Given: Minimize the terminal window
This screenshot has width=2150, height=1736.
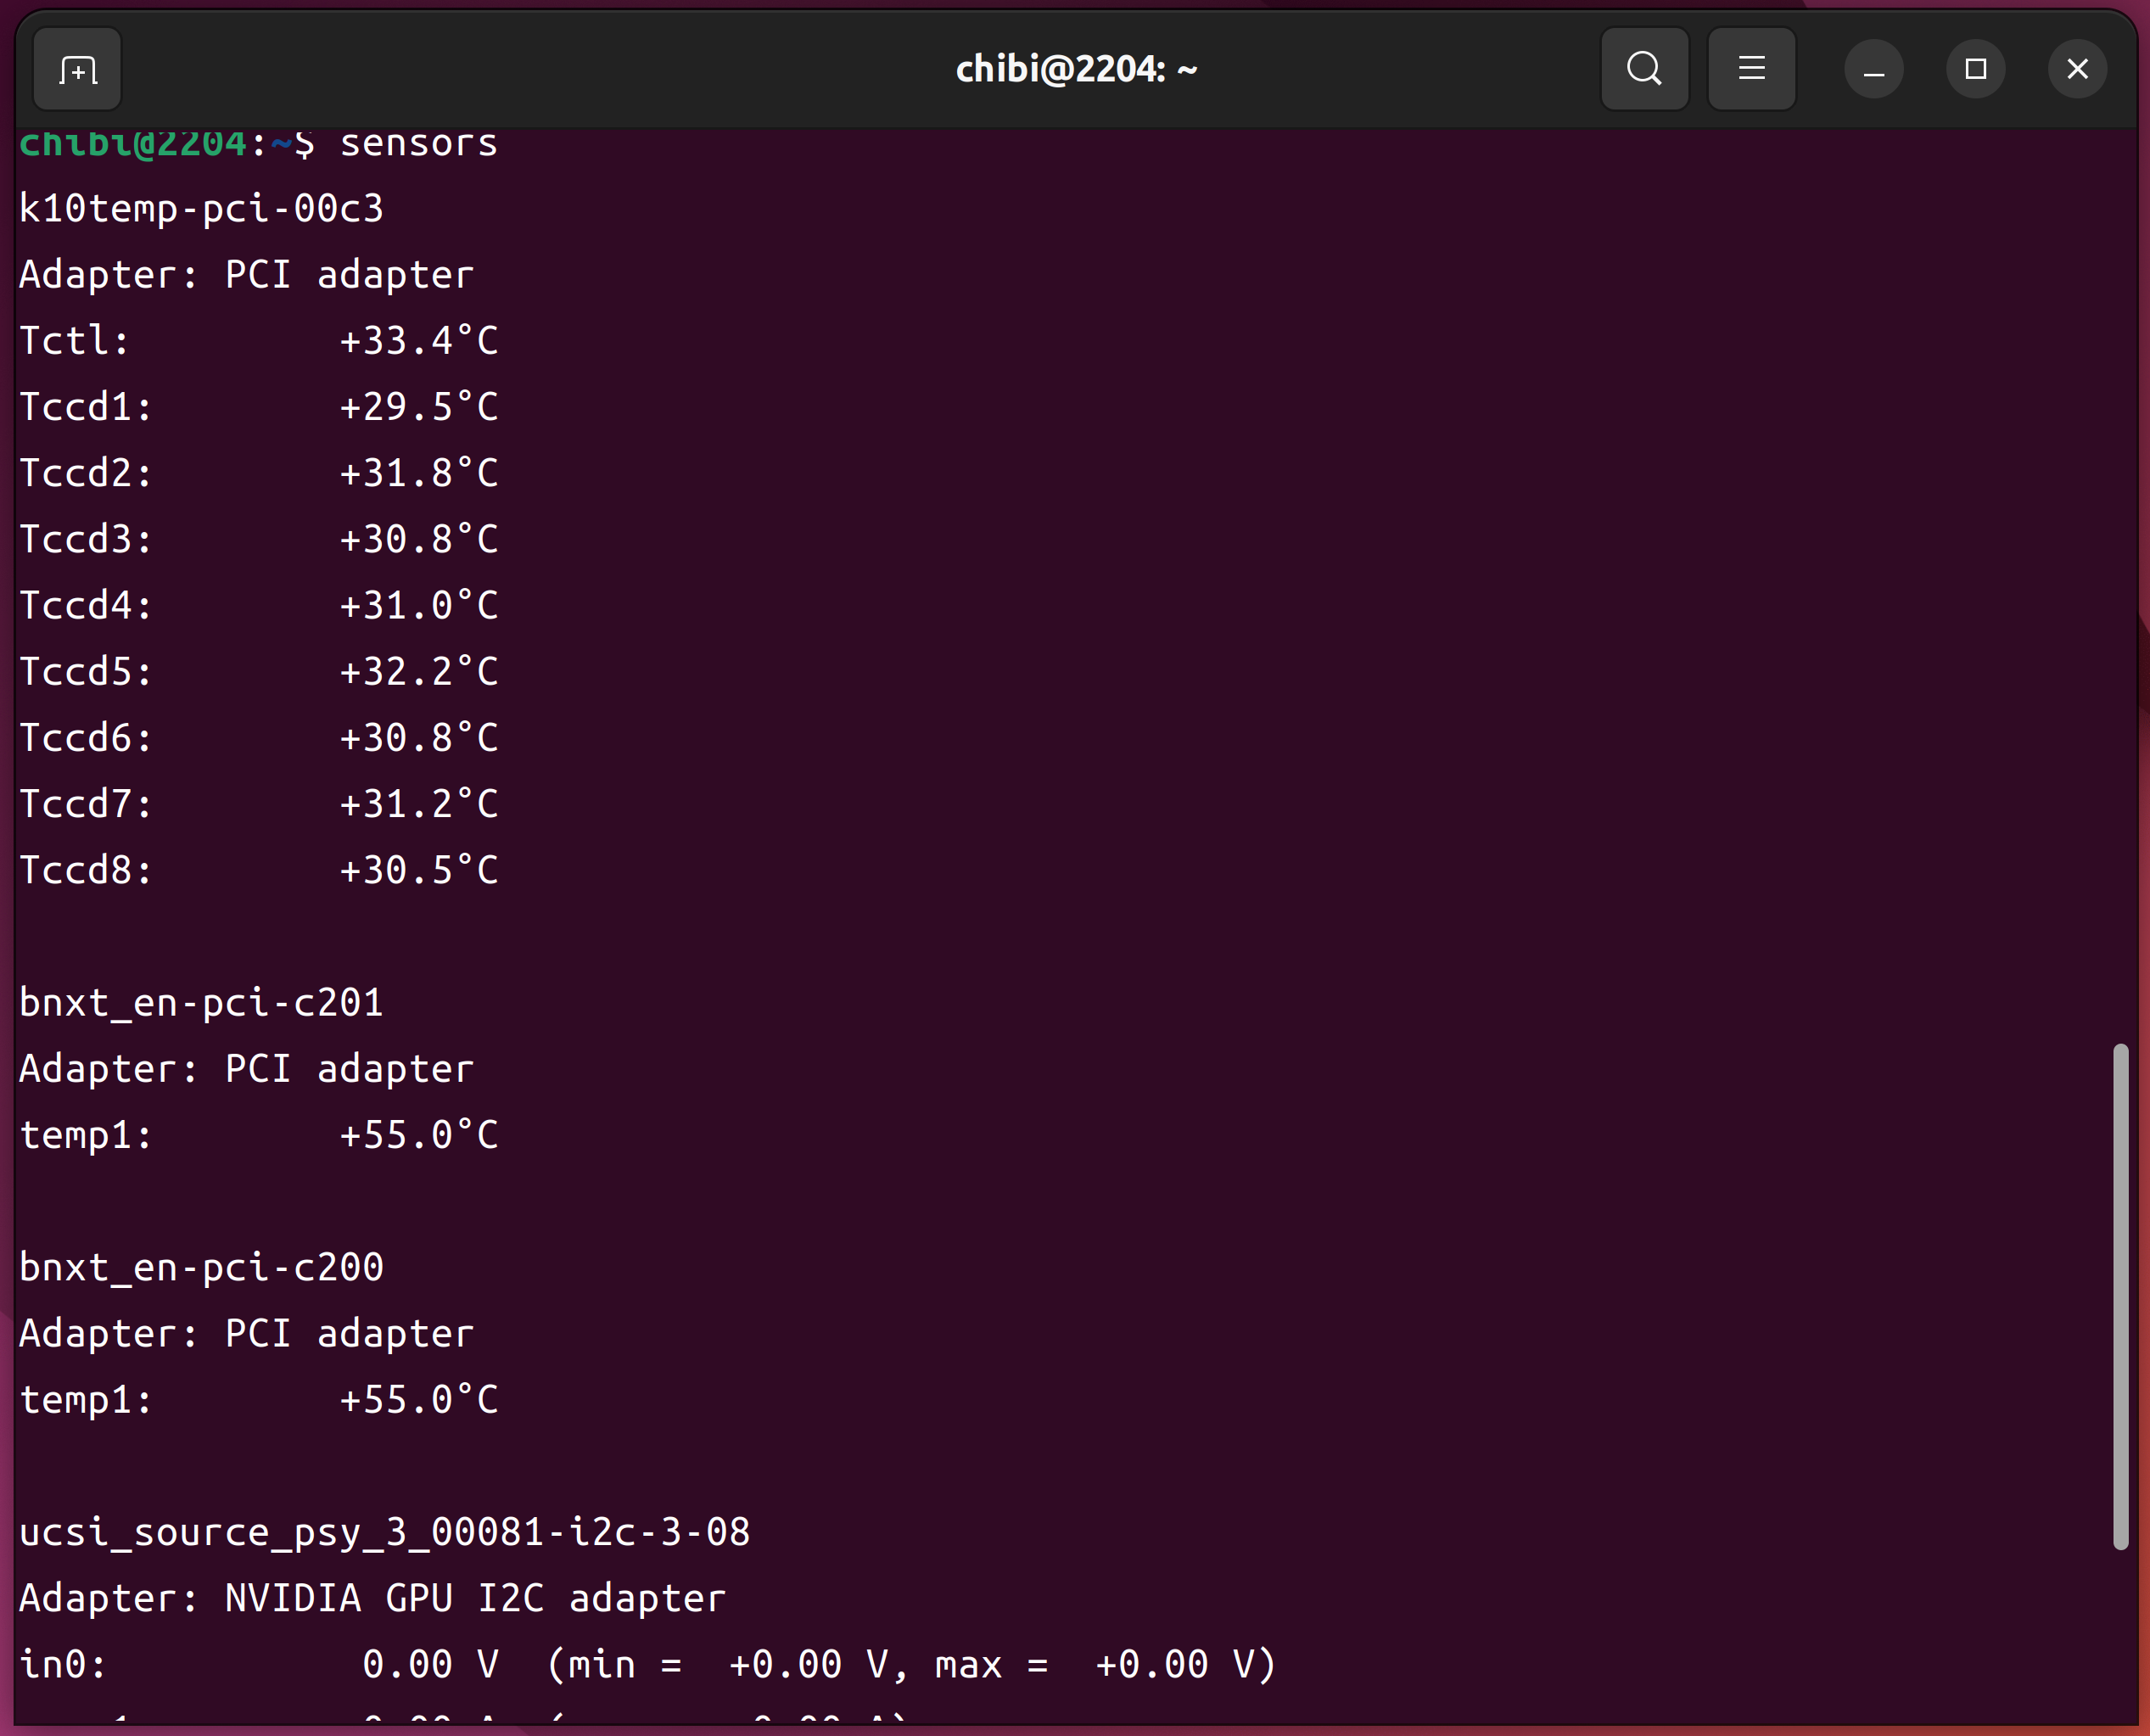Looking at the screenshot, I should click(1873, 69).
